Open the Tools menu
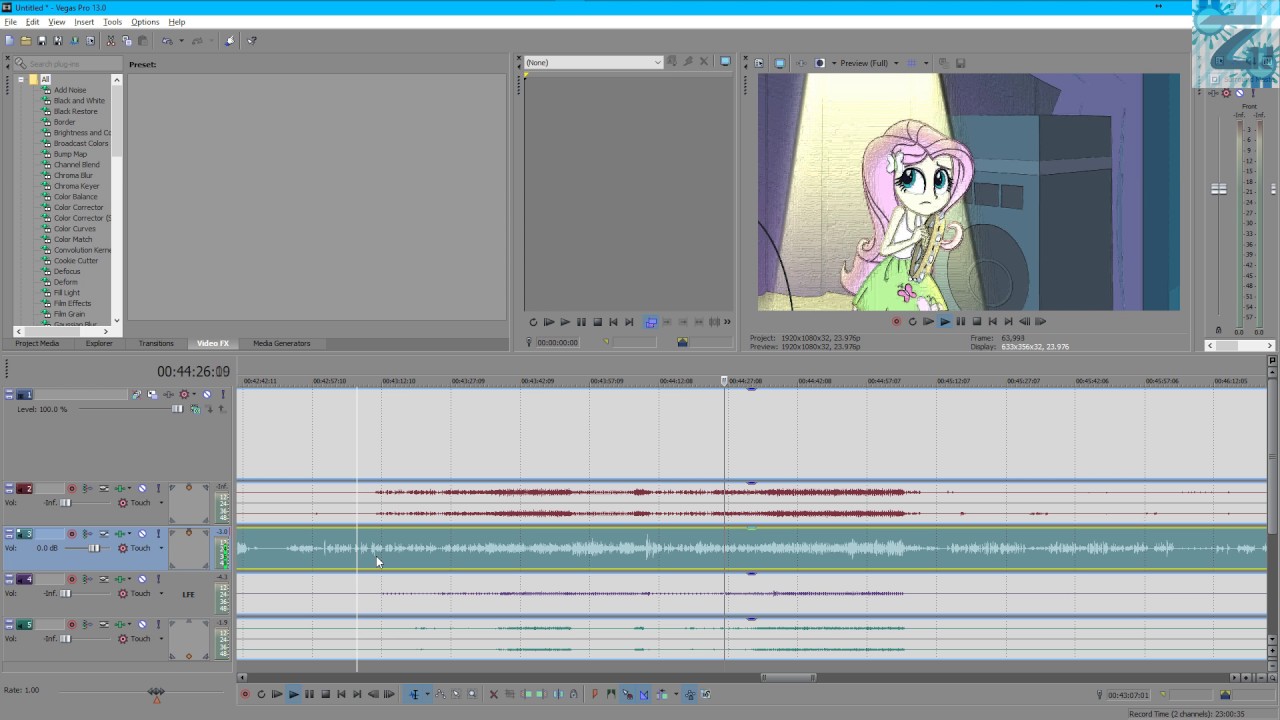The image size is (1280, 720). pos(112,22)
